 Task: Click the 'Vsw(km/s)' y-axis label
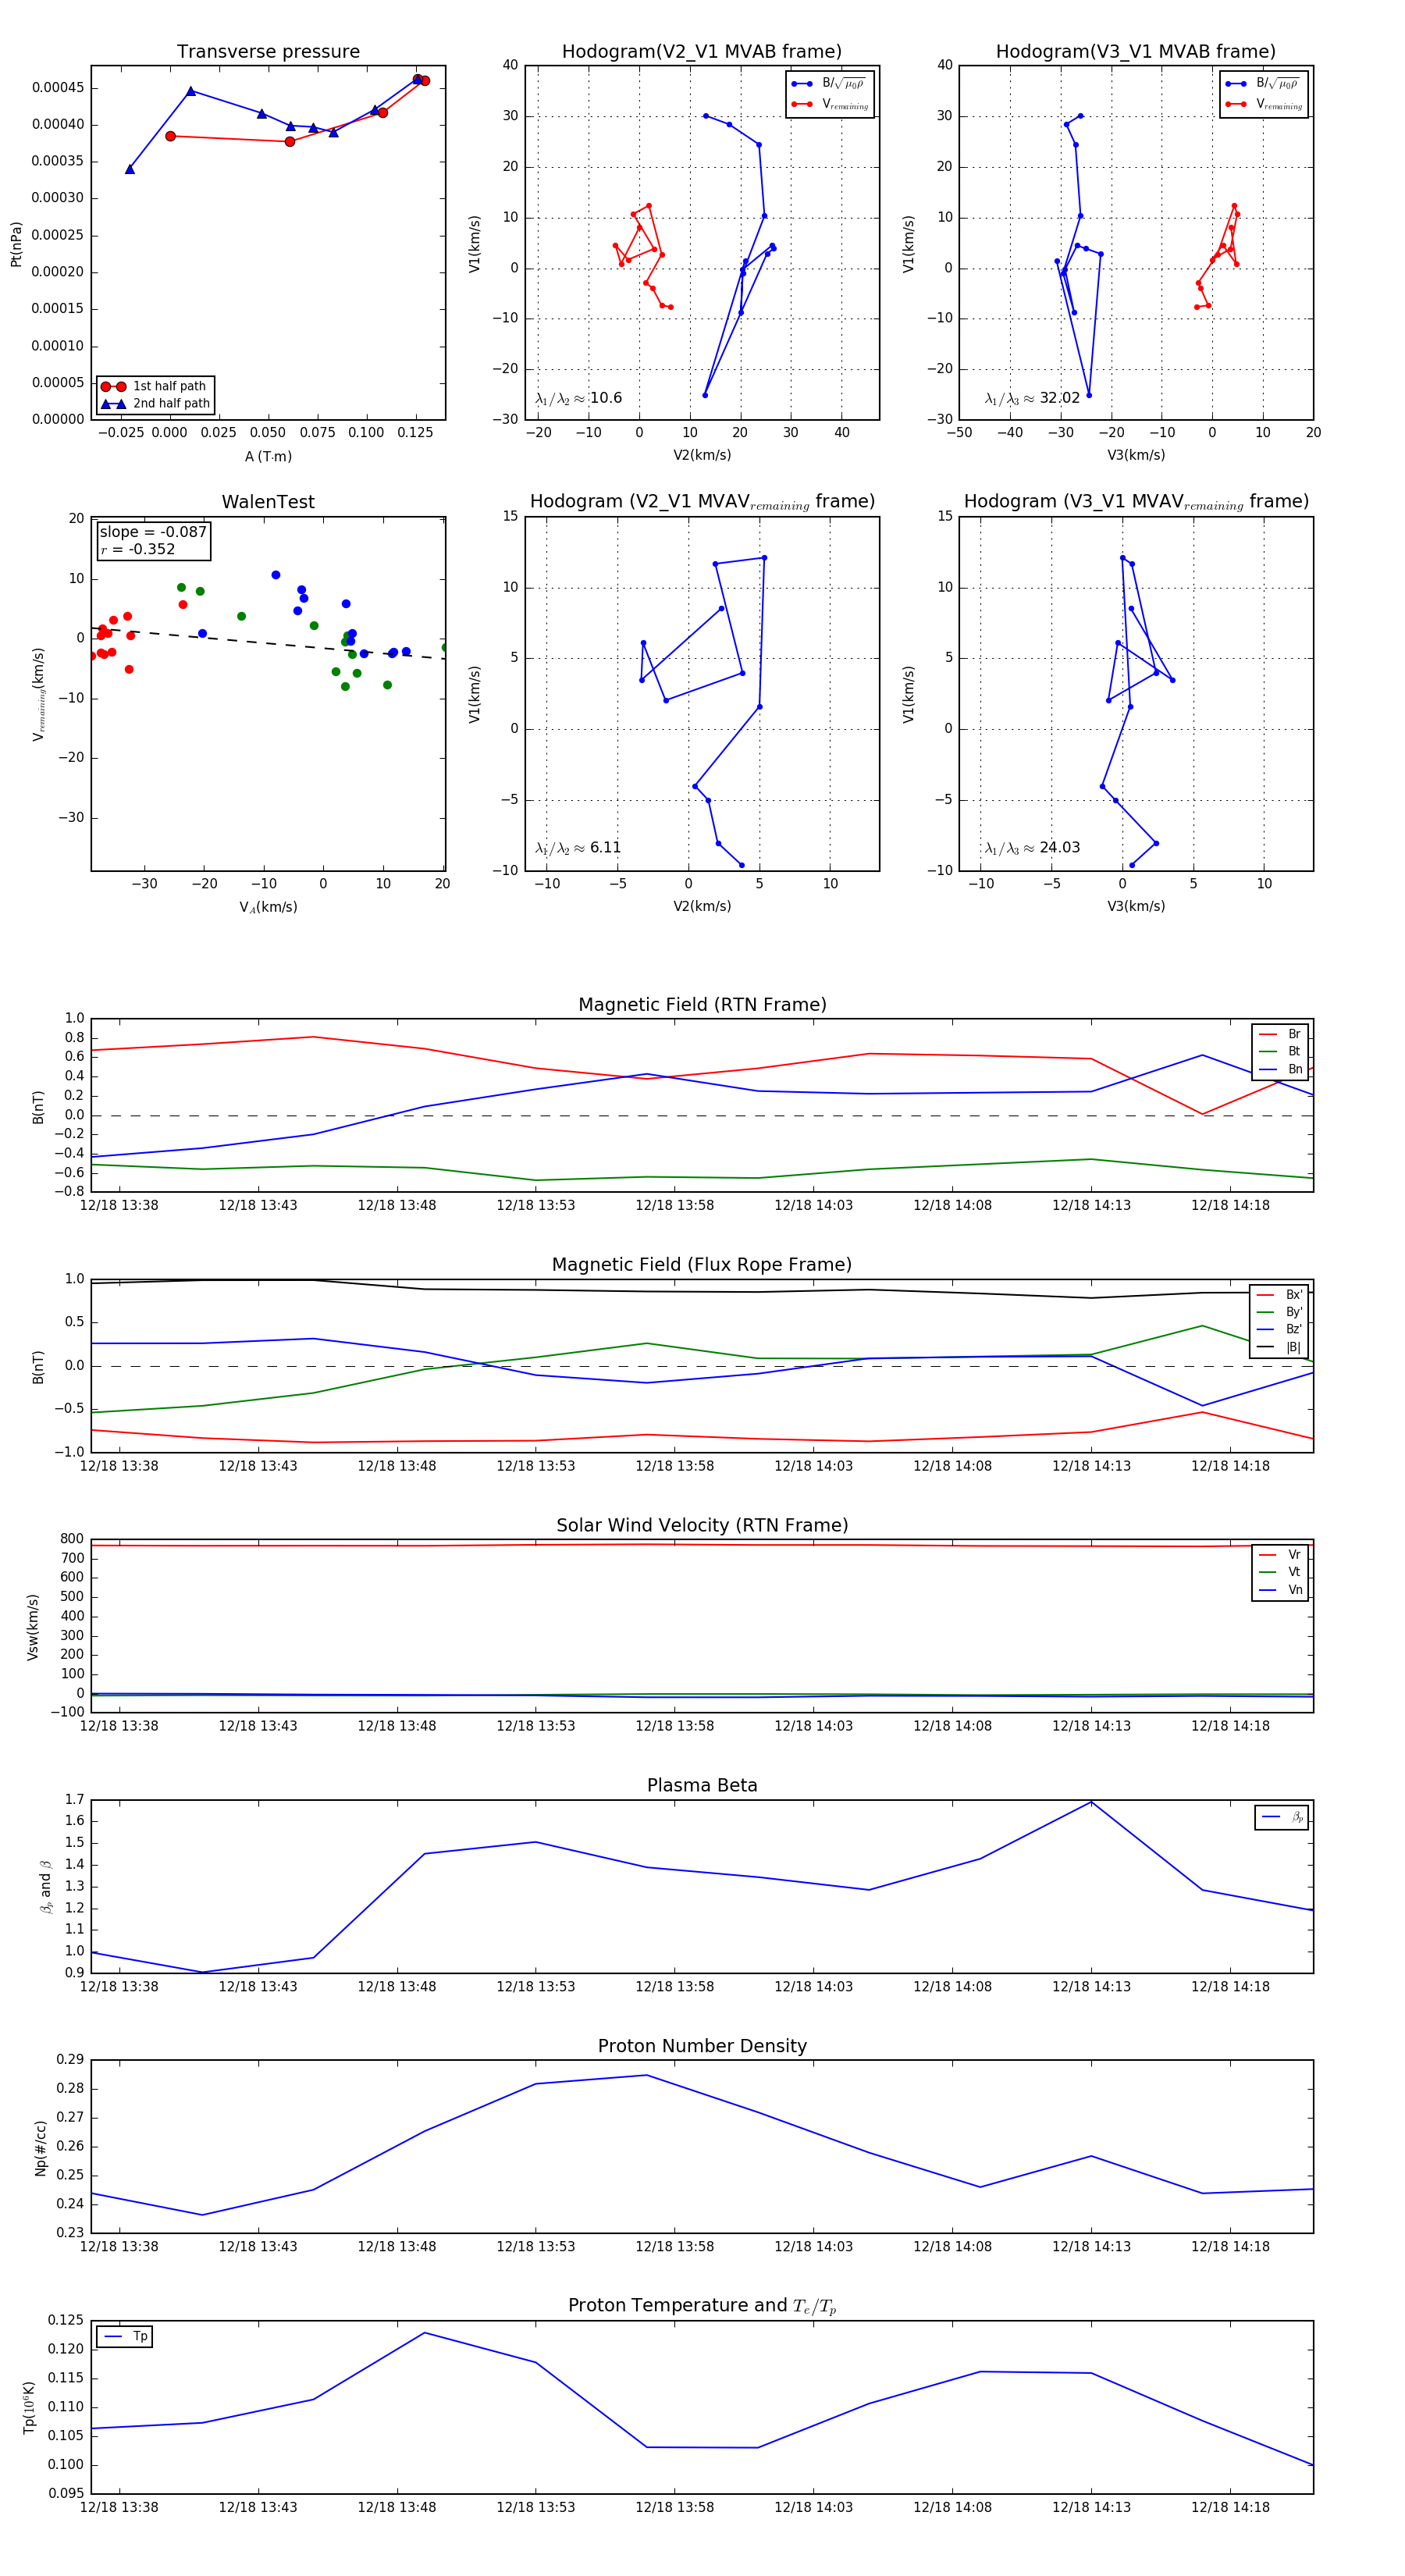coord(32,1626)
